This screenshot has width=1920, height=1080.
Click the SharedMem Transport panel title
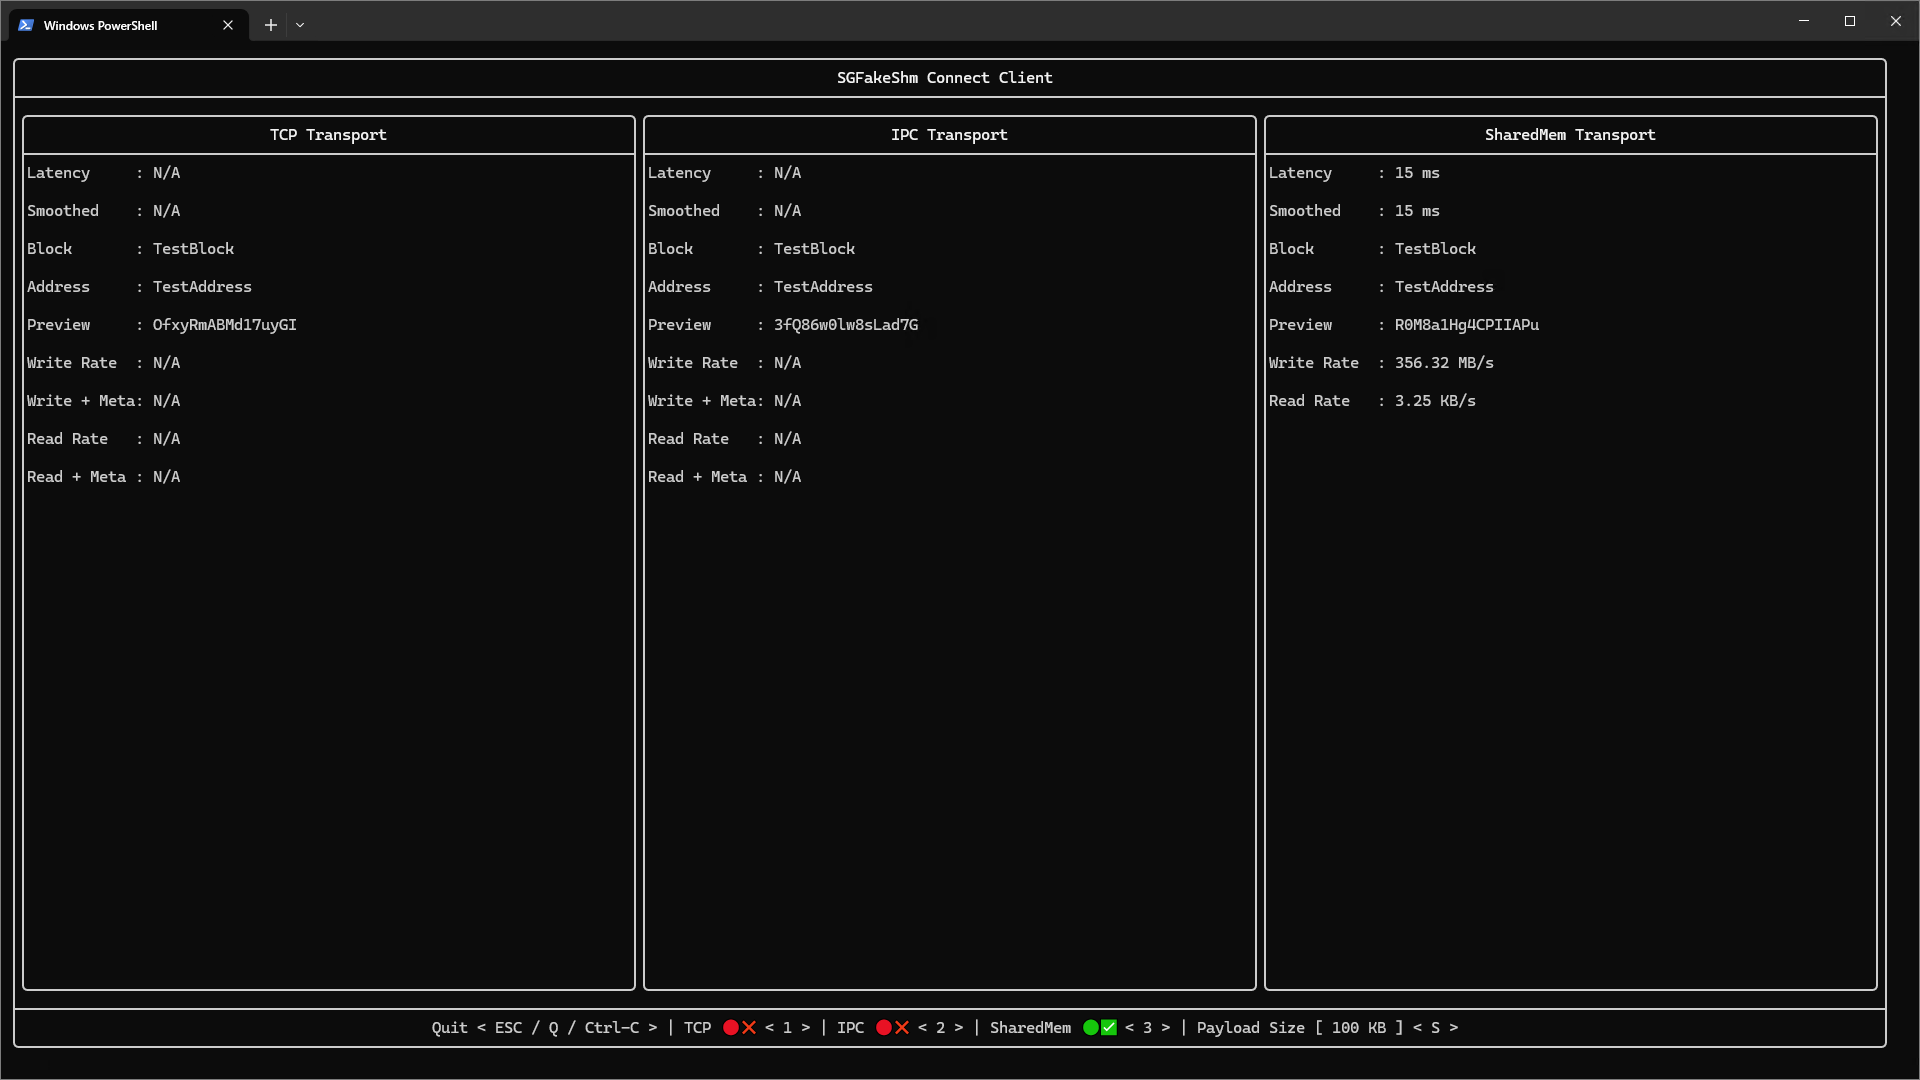[x=1570, y=135]
